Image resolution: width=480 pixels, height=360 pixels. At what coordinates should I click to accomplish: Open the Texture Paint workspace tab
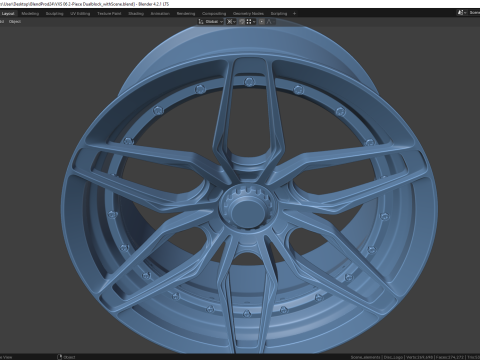(109, 14)
